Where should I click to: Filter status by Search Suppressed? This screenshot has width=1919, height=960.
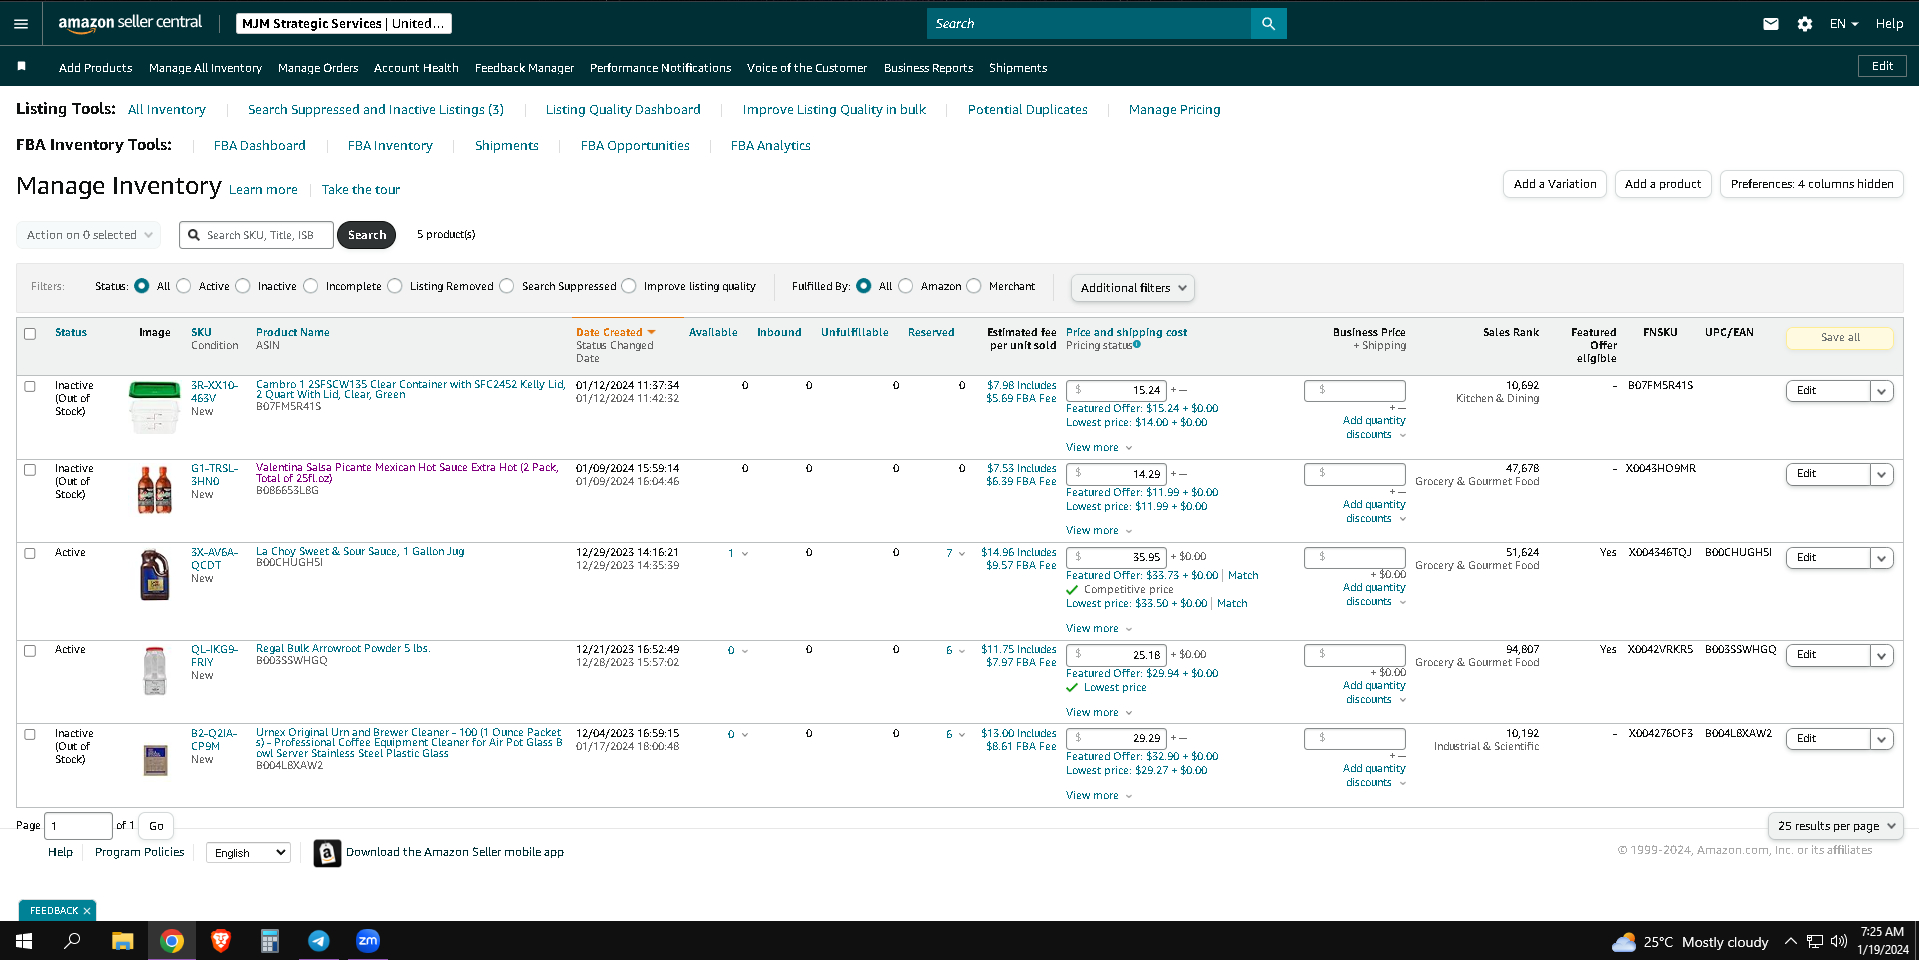coord(507,286)
